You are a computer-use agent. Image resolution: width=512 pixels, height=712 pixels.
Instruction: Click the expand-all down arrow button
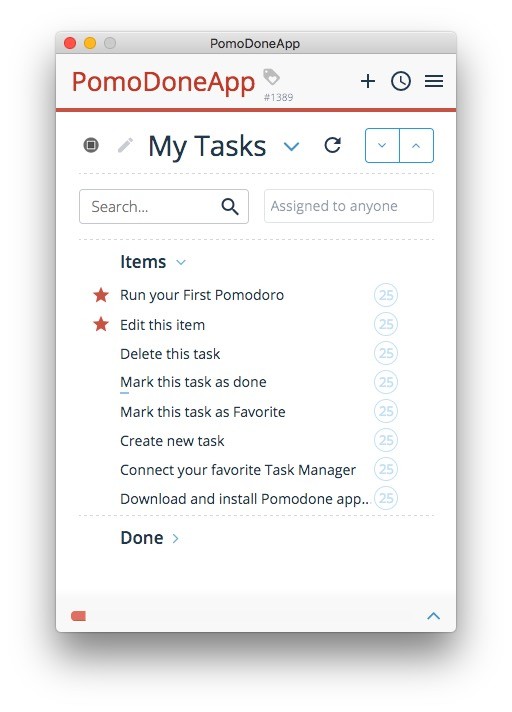tap(382, 145)
